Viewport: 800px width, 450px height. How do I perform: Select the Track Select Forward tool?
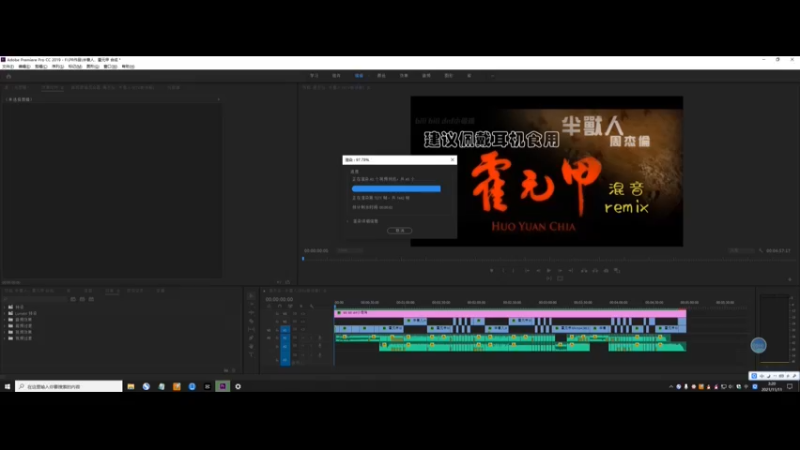click(251, 304)
